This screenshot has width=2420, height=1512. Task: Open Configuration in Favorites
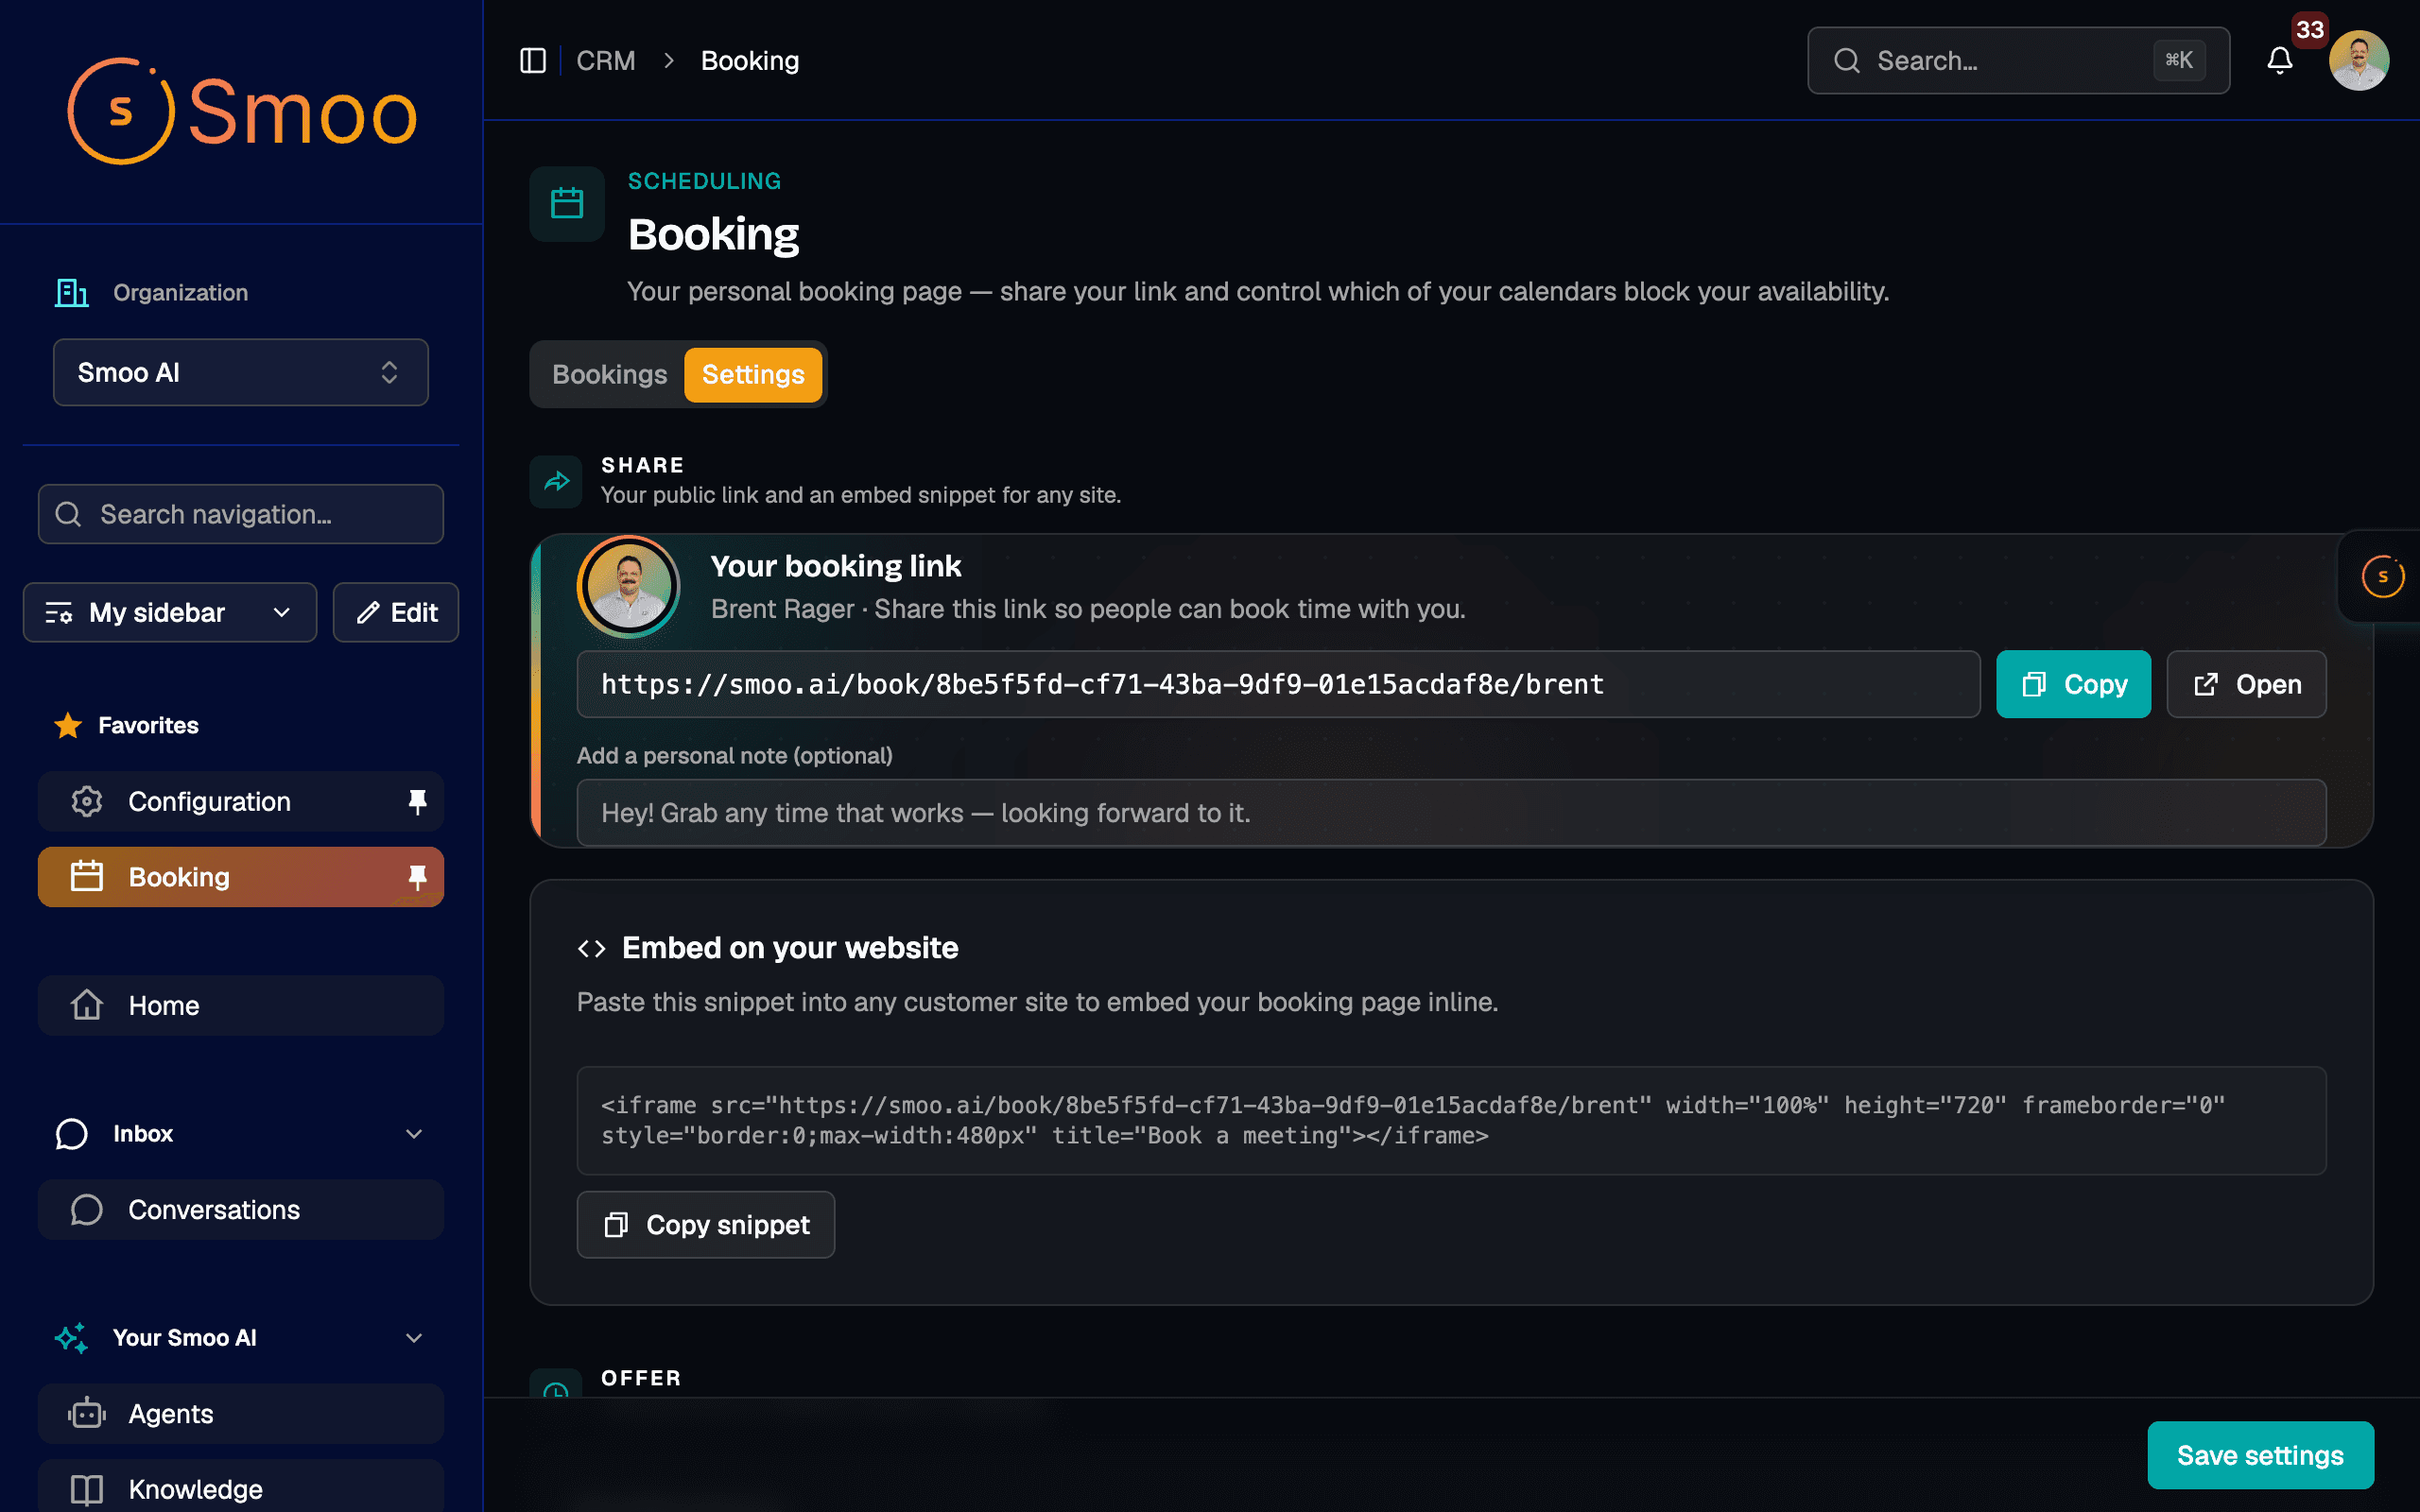point(241,801)
